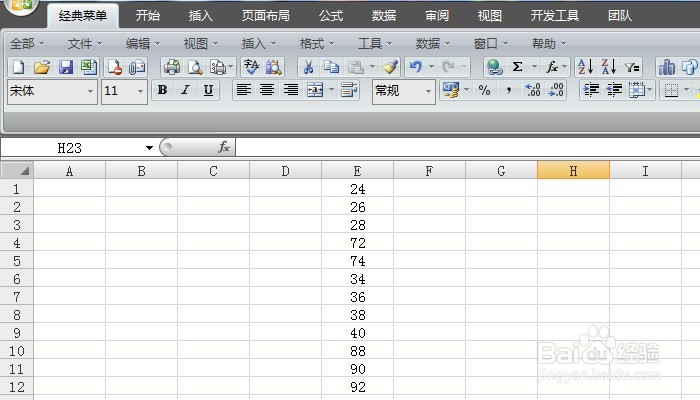Switch to the 页面布局 ribbon tab
Viewport: 700px width, 400px height.
point(266,16)
